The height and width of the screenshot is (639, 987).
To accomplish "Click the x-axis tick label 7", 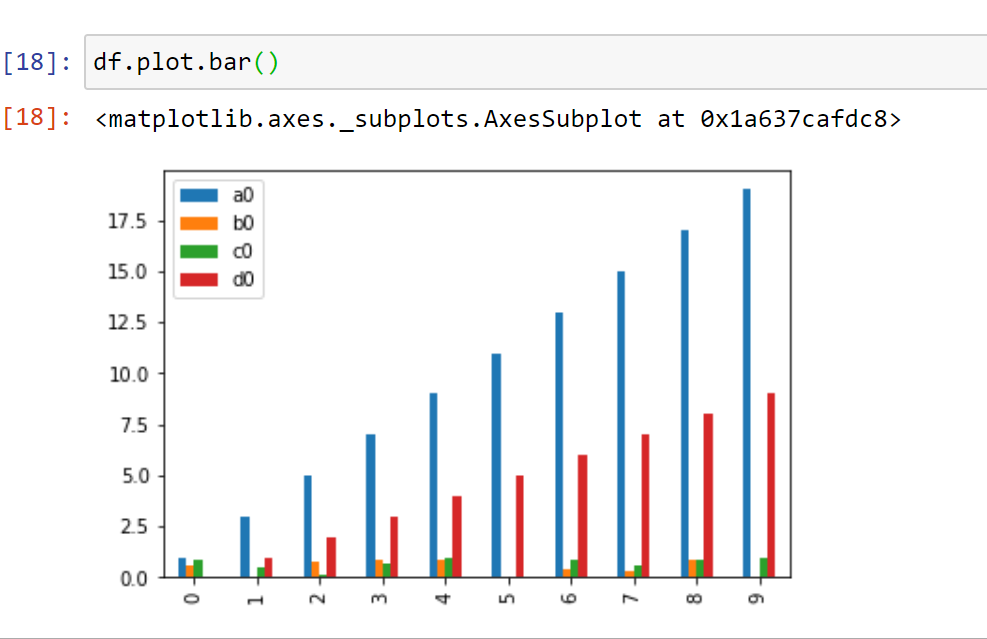I will pos(631,598).
